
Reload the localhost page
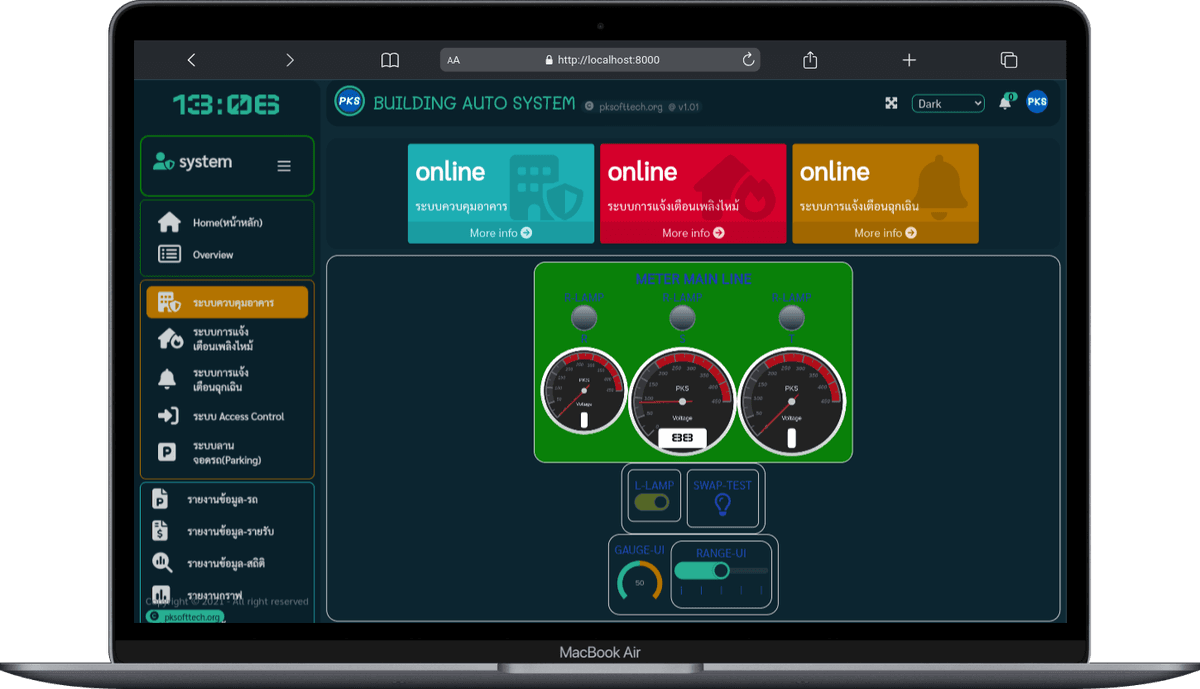(x=748, y=60)
